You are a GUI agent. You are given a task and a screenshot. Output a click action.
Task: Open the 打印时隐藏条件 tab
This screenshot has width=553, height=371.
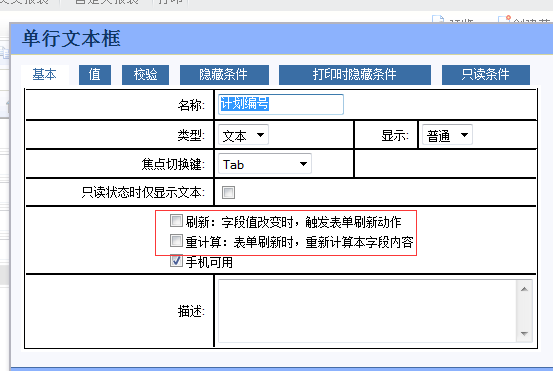(x=355, y=75)
